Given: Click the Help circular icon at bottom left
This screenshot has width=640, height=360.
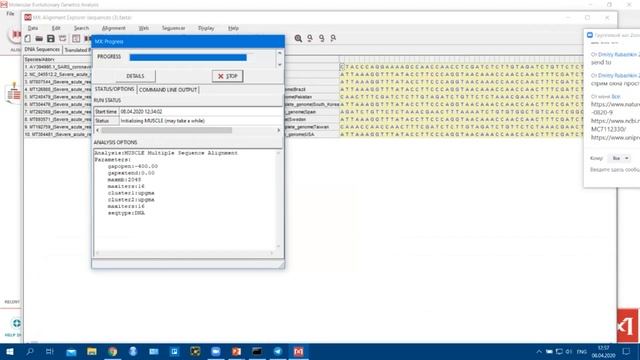Looking at the screenshot, I should pyautogui.click(x=16, y=323).
